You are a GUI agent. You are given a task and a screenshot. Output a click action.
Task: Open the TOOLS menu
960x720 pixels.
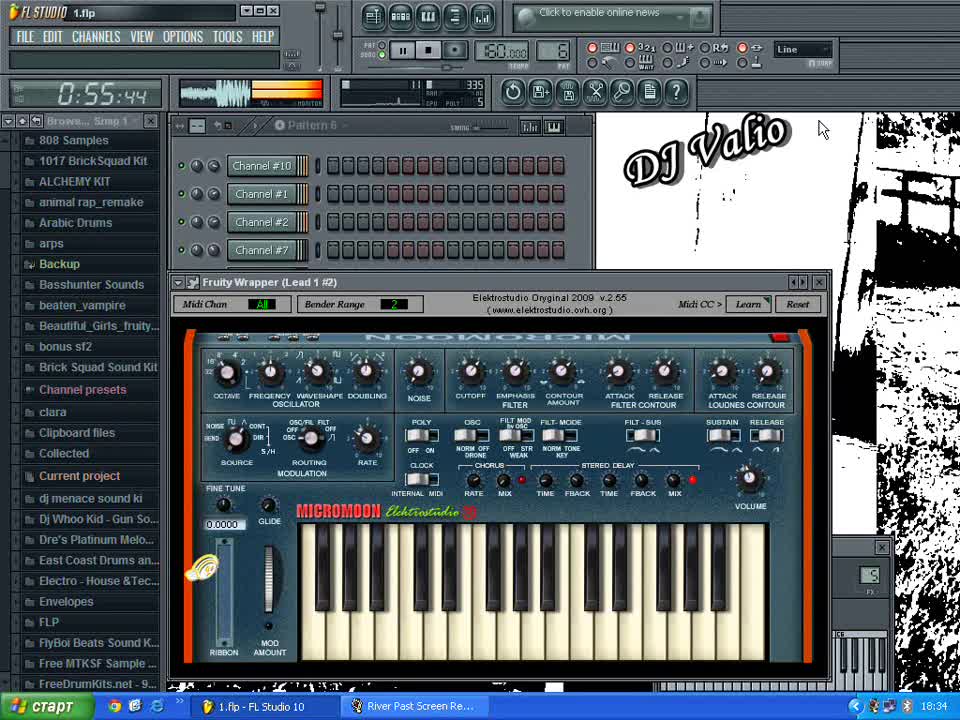tap(228, 37)
